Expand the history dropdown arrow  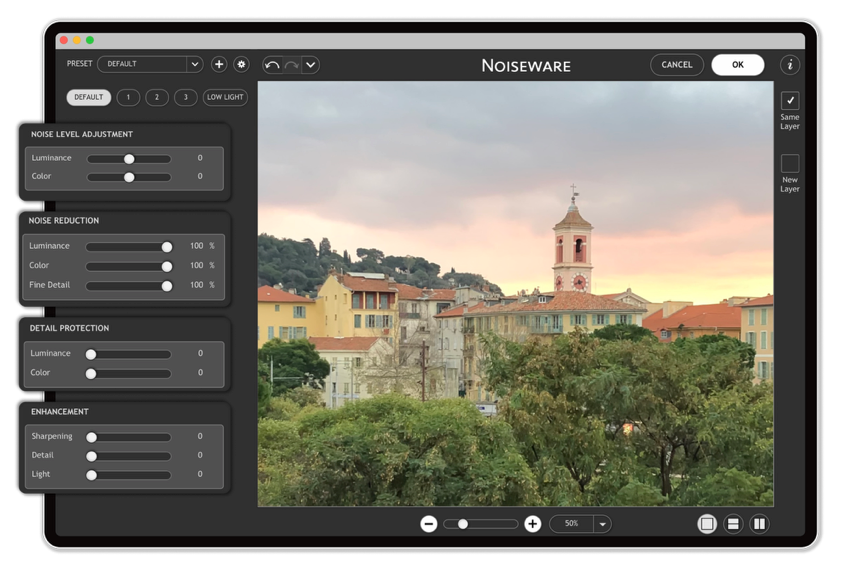[x=311, y=65]
